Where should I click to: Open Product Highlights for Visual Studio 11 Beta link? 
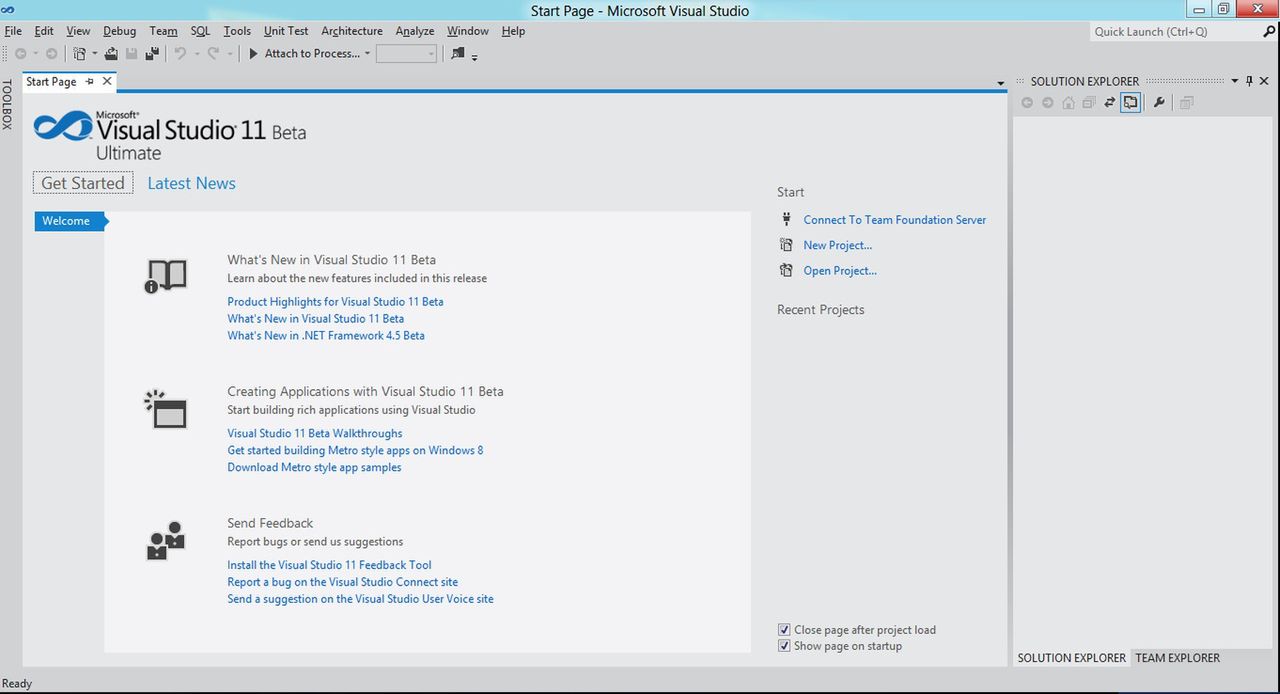[x=335, y=302]
